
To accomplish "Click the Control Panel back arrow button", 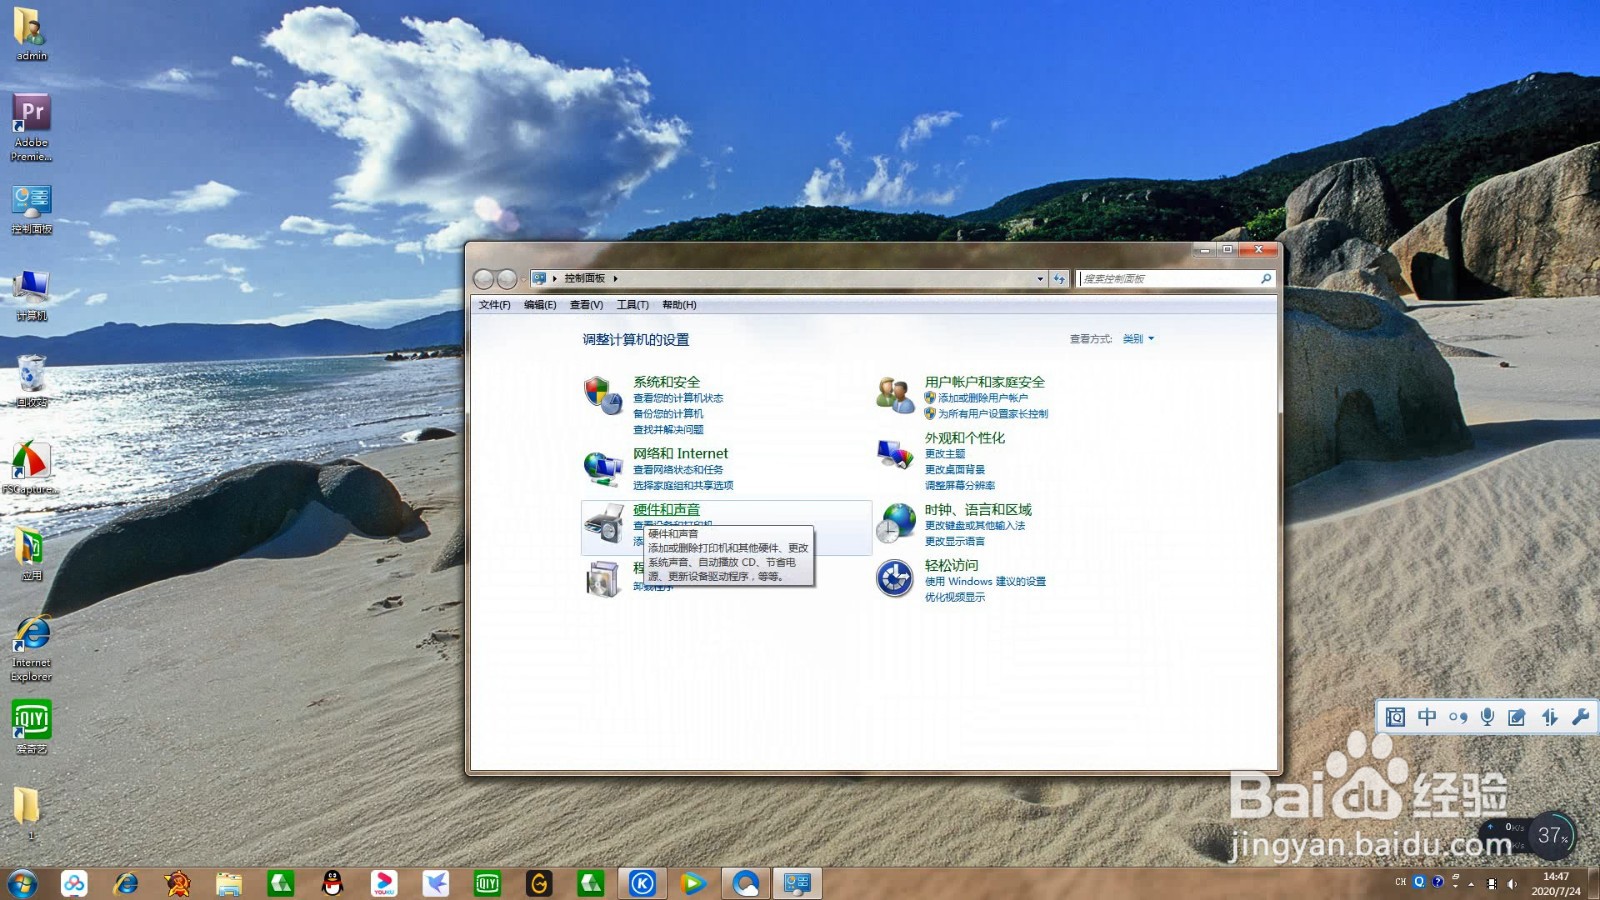I will (484, 279).
